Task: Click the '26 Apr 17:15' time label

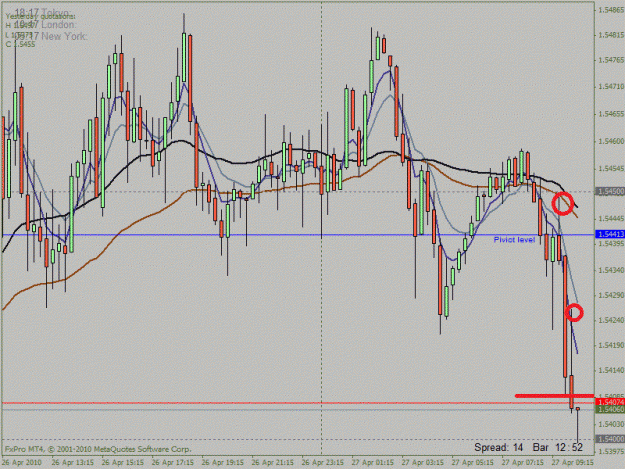Action: (x=173, y=463)
